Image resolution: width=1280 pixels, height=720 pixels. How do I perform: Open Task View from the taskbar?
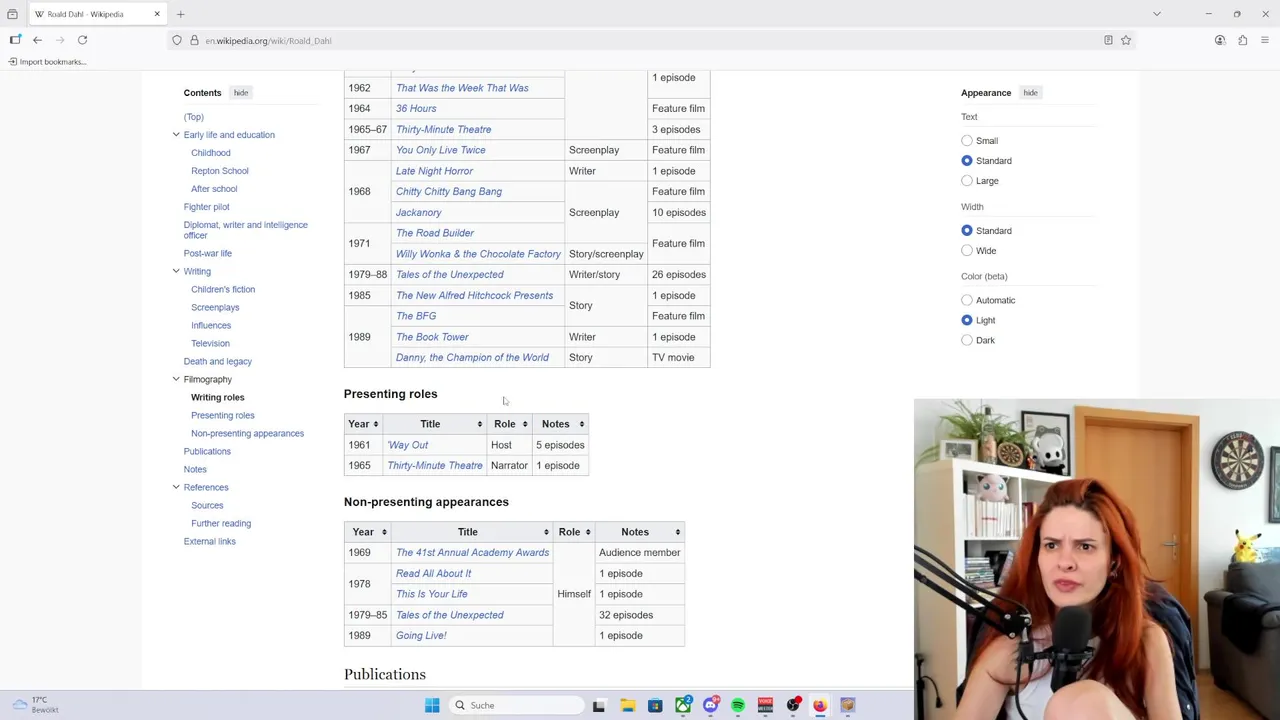(599, 705)
